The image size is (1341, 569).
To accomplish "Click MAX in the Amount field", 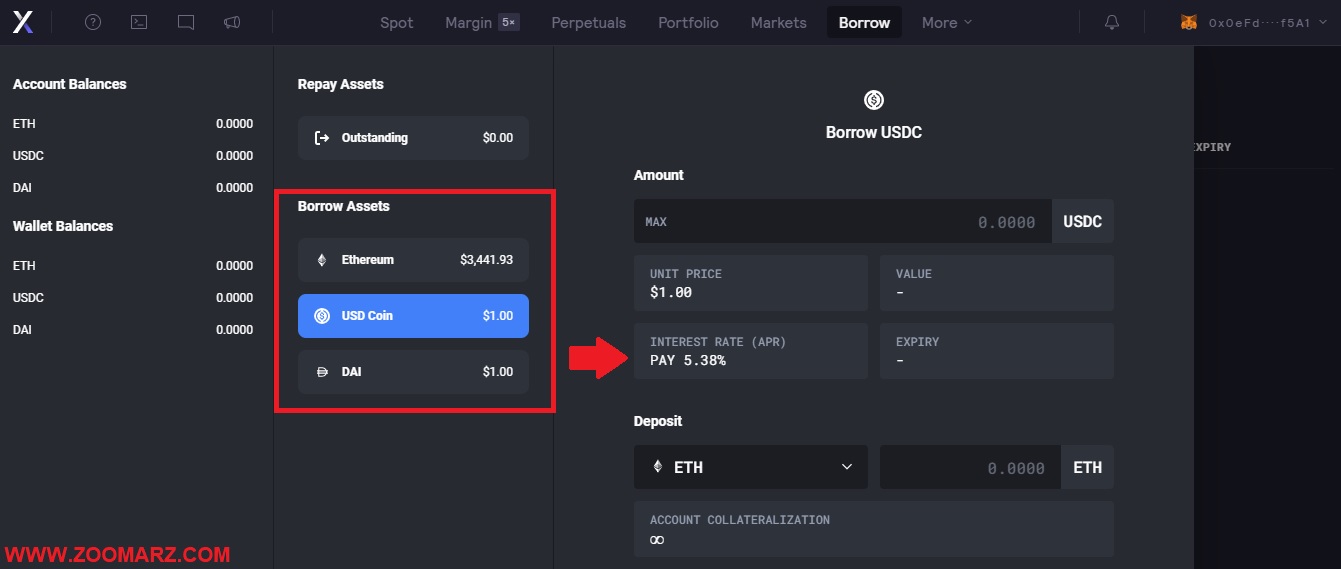I will pyautogui.click(x=656, y=222).
